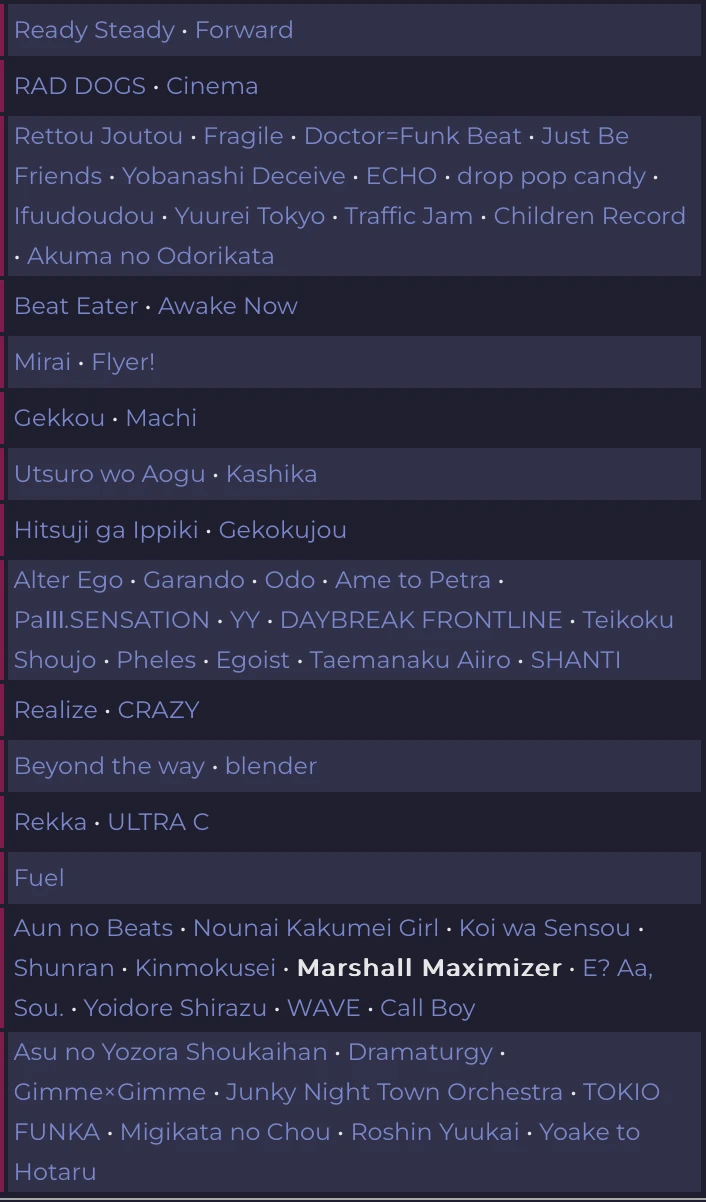Open the Gekokujou link
The height and width of the screenshot is (1202, 706).
point(282,530)
